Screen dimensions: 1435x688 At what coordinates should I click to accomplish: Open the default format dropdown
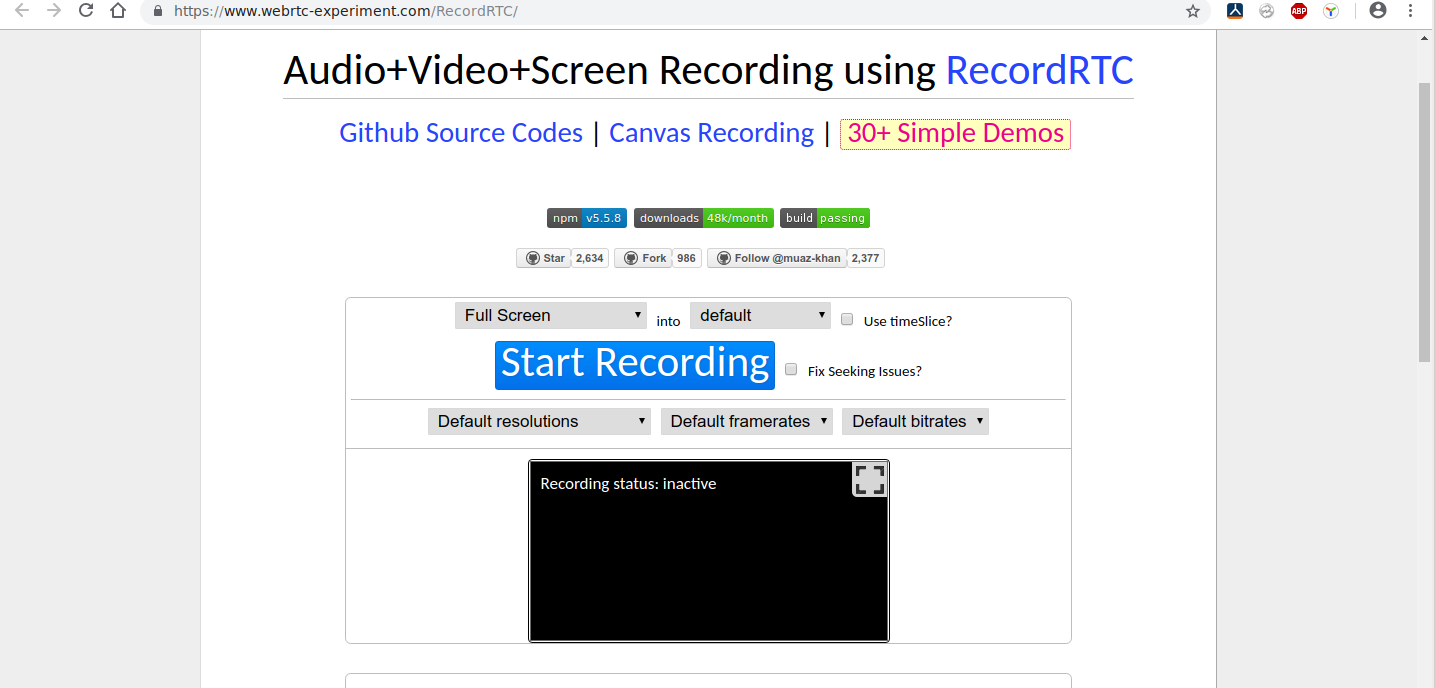pos(761,315)
